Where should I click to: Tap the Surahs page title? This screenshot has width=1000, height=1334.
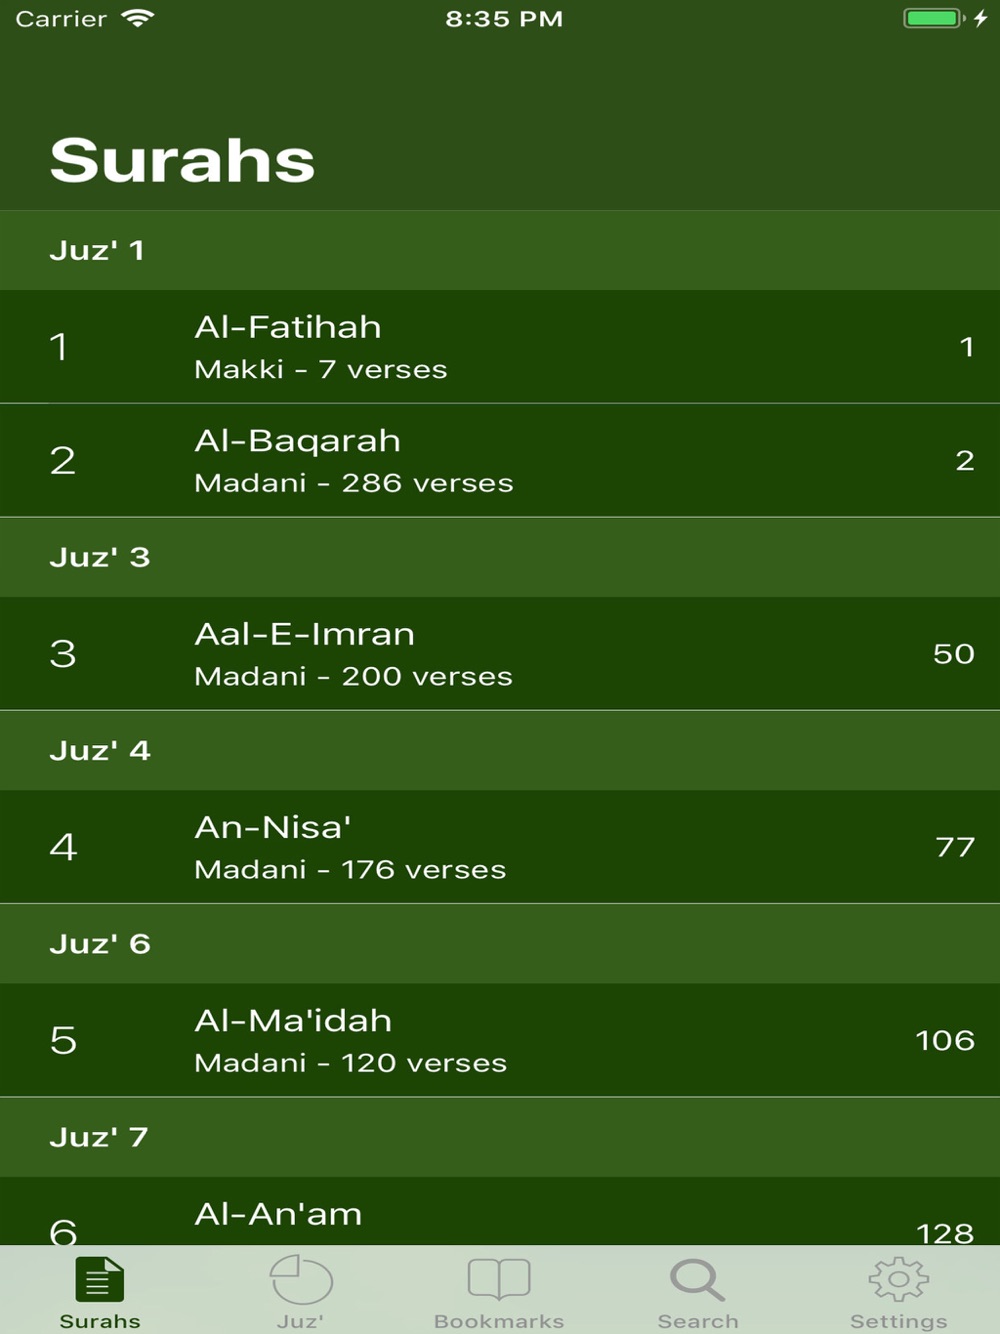tap(182, 160)
